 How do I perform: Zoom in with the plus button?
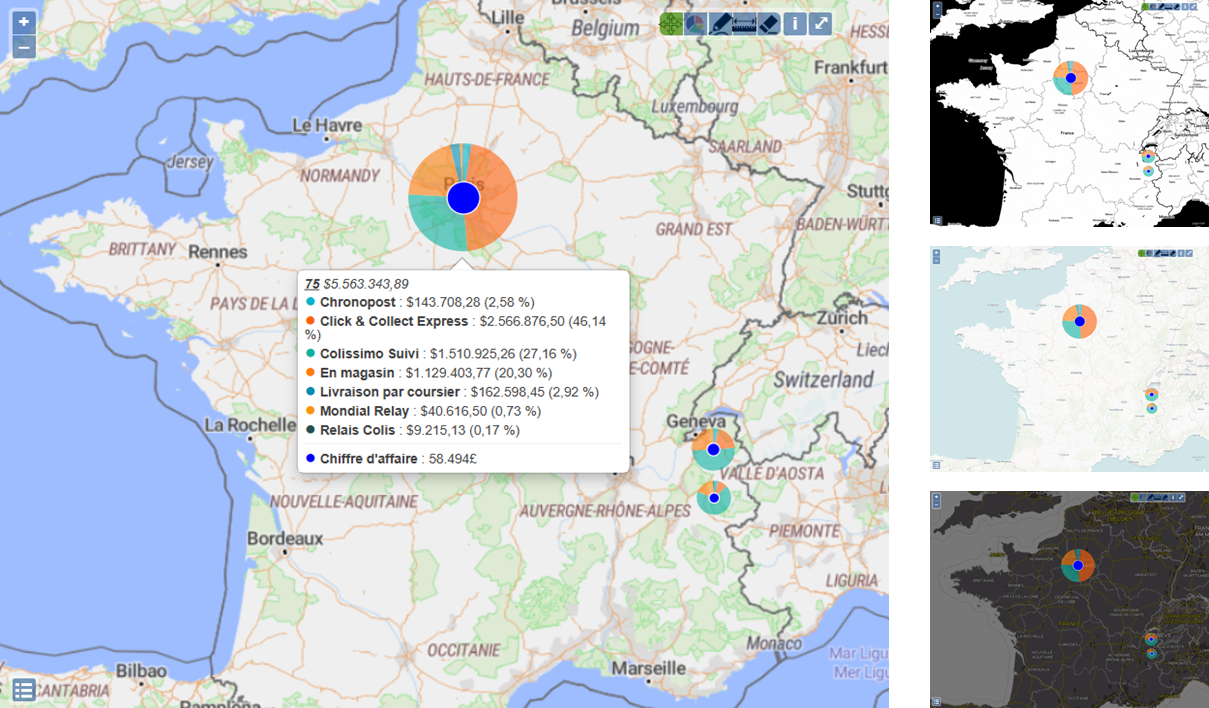coord(24,22)
